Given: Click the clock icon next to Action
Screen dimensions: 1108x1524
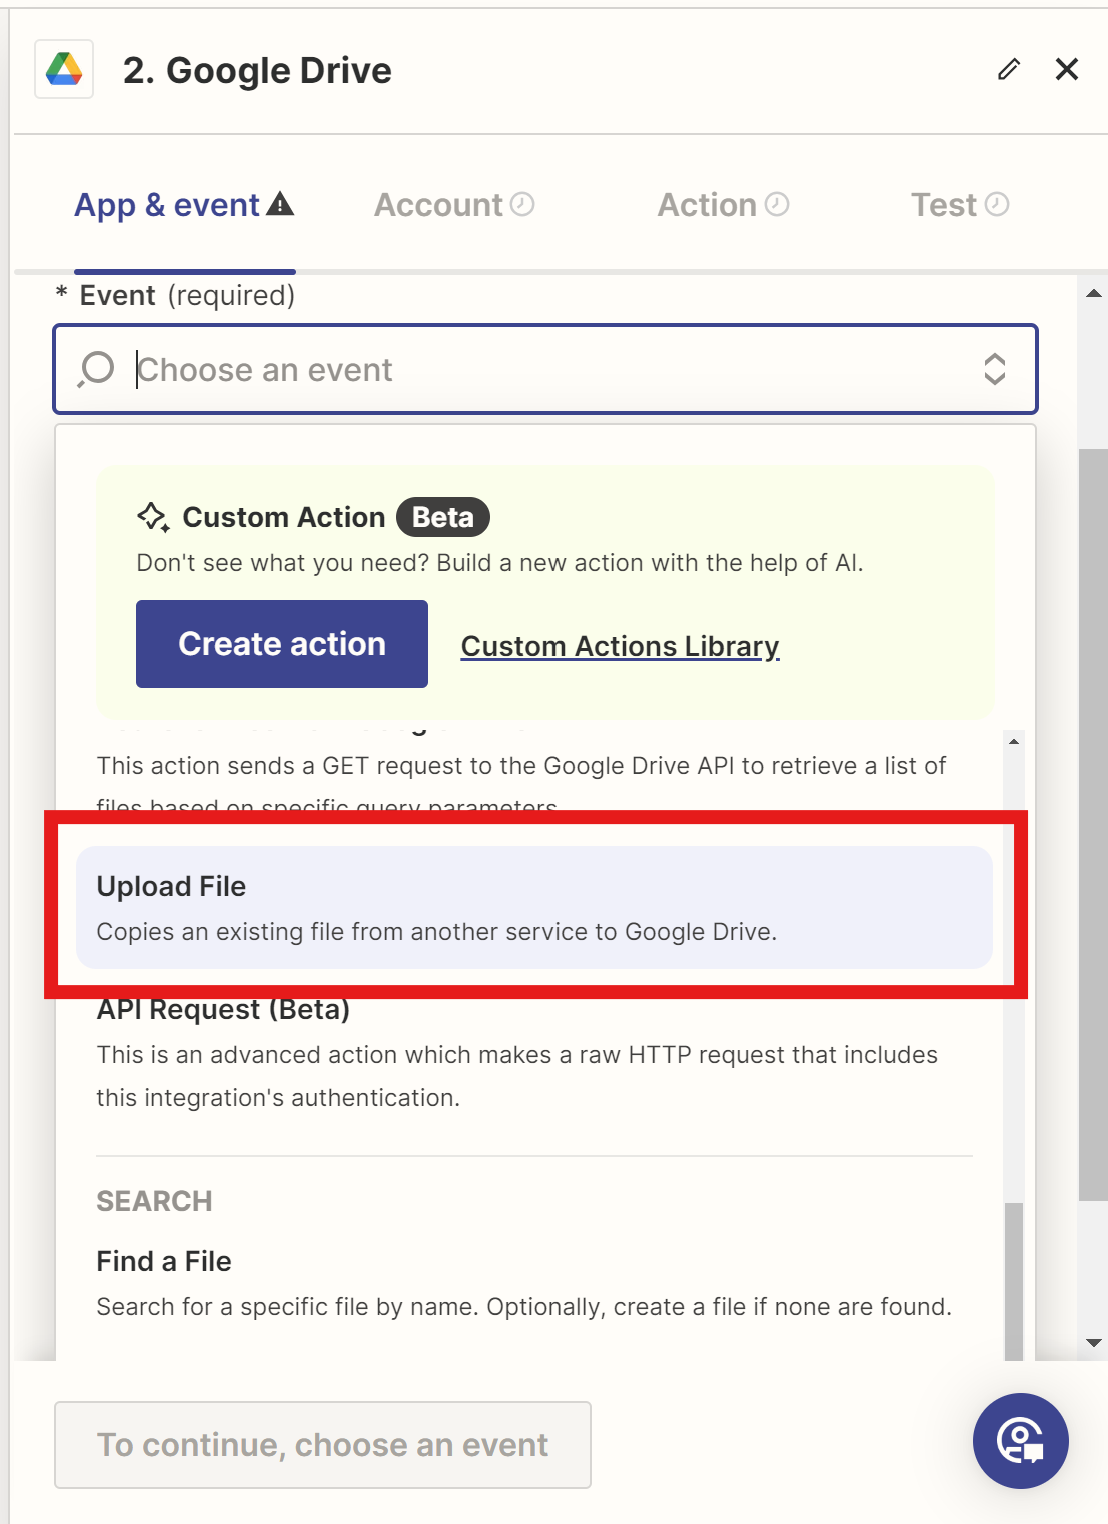Looking at the screenshot, I should tap(777, 204).
